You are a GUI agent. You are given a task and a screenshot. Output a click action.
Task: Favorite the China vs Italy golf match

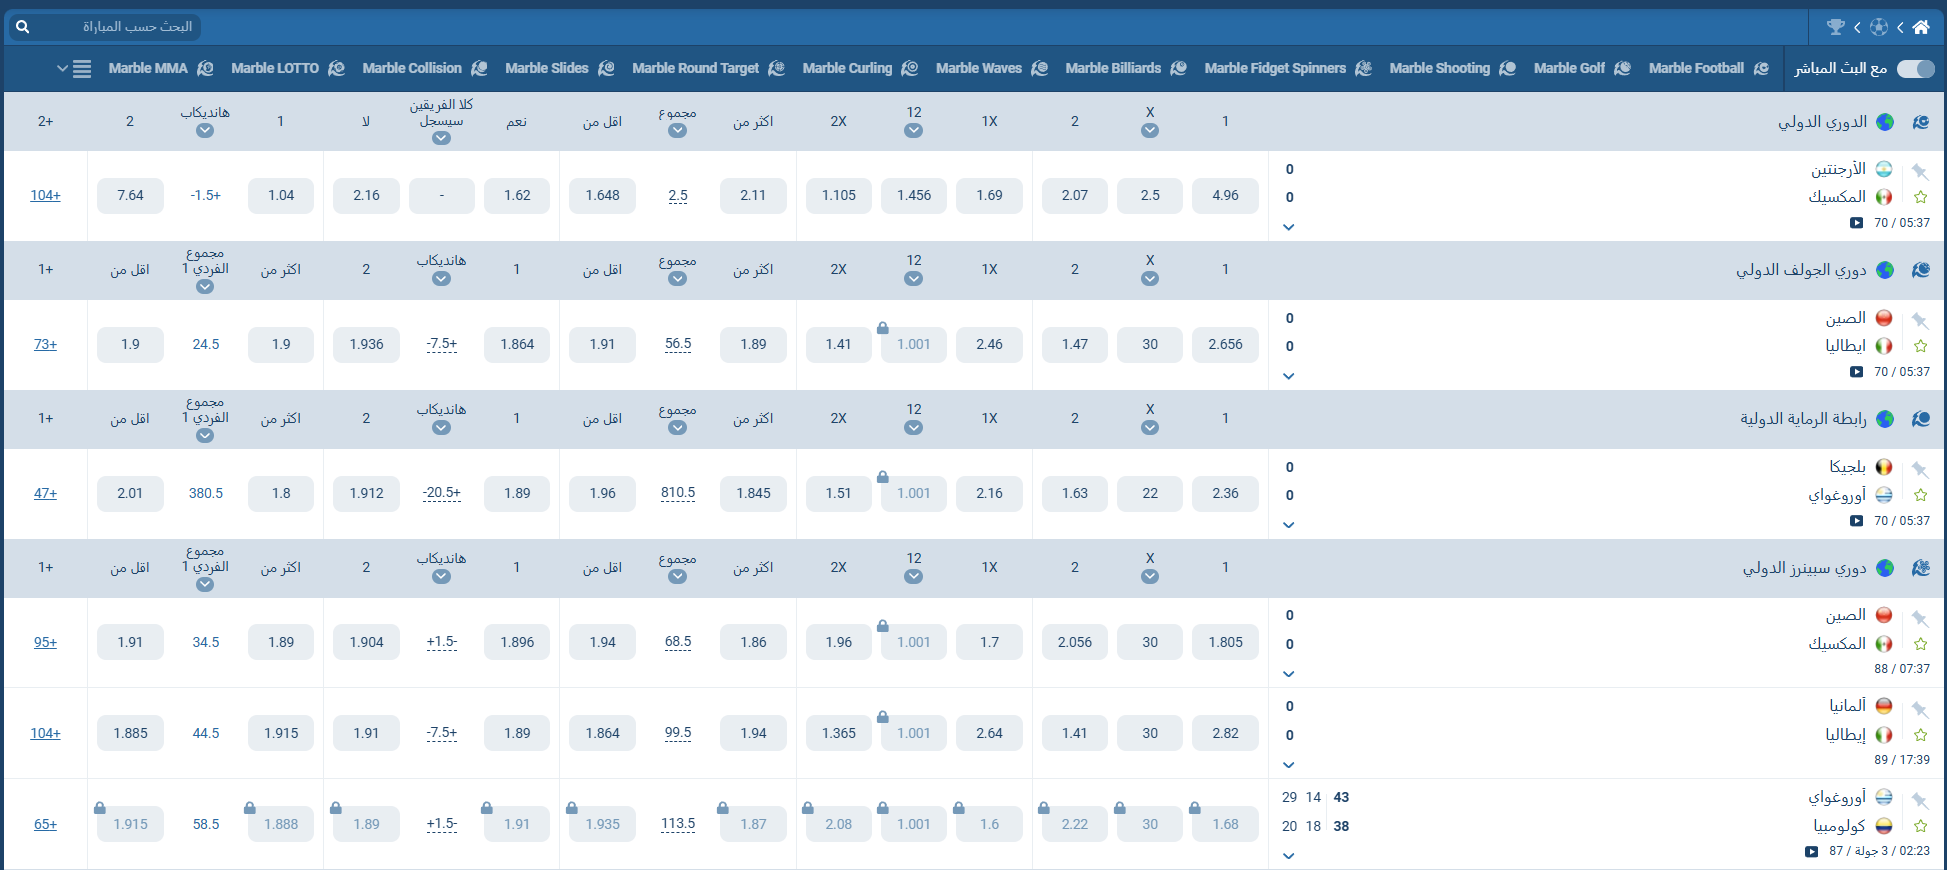pos(1920,346)
